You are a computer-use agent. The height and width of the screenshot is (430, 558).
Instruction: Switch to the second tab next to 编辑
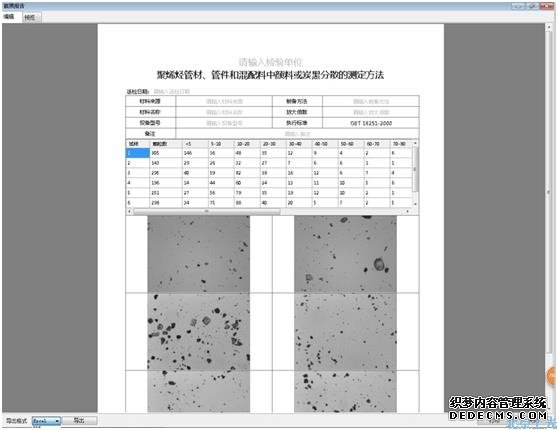(31, 17)
